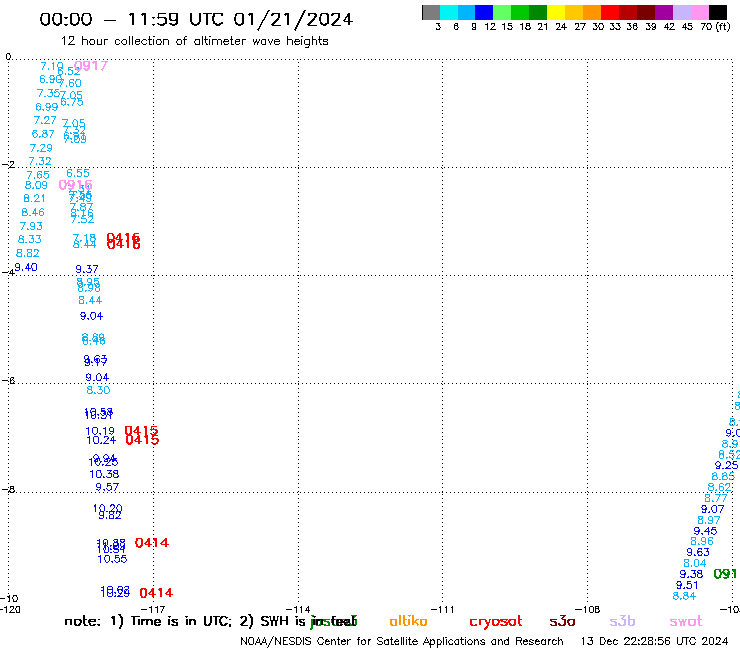Viewport: 740px width, 650px height.
Task: Click the wave height value '10.38'
Action: pyautogui.click(x=104, y=474)
